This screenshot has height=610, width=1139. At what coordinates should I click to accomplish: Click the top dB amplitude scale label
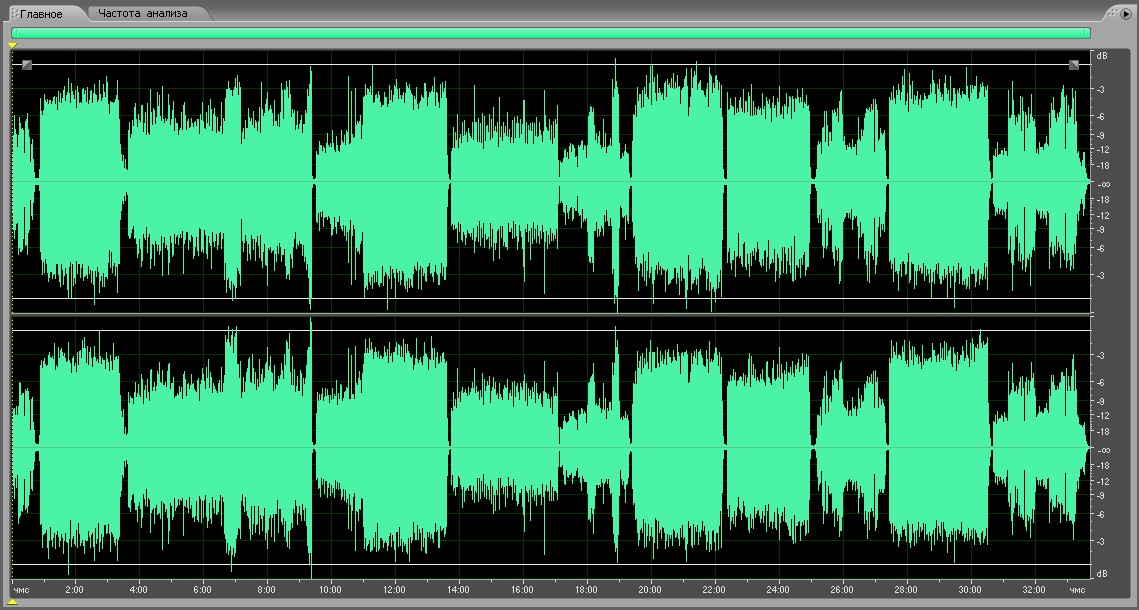click(1102, 56)
